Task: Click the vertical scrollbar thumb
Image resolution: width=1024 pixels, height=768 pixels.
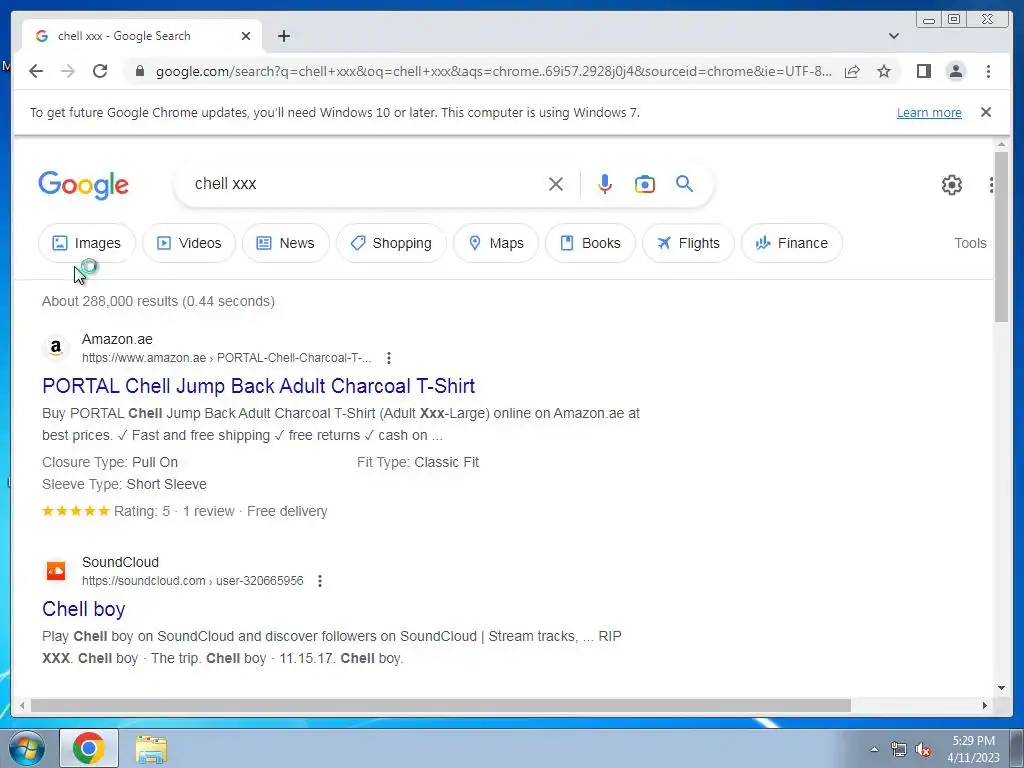Action: tap(1002, 236)
